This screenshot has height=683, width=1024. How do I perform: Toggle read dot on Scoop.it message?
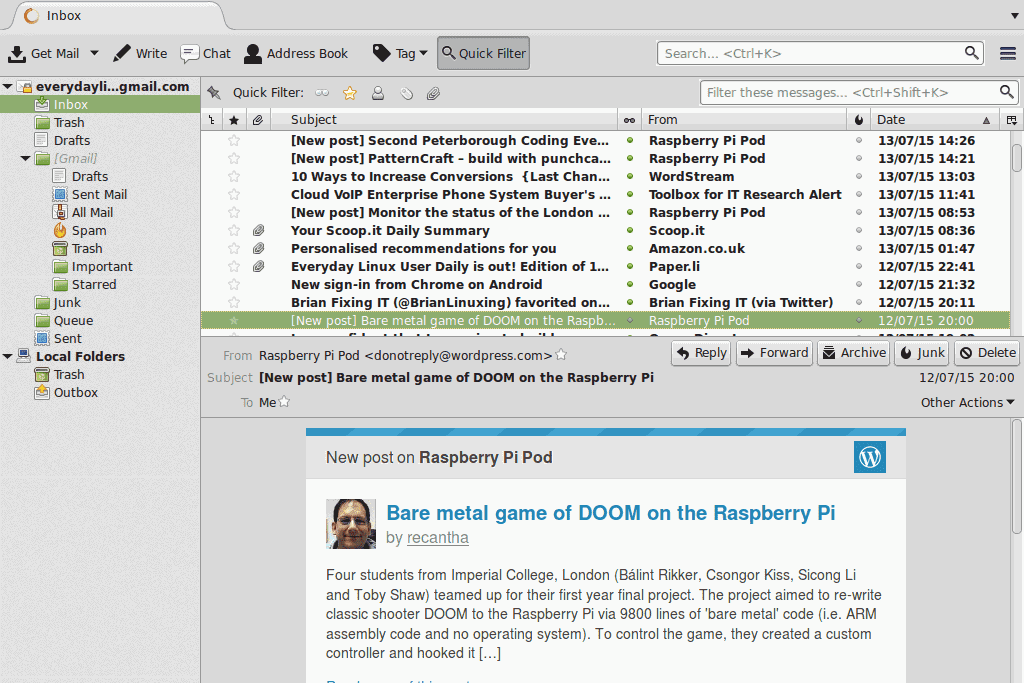pyautogui.click(x=630, y=230)
